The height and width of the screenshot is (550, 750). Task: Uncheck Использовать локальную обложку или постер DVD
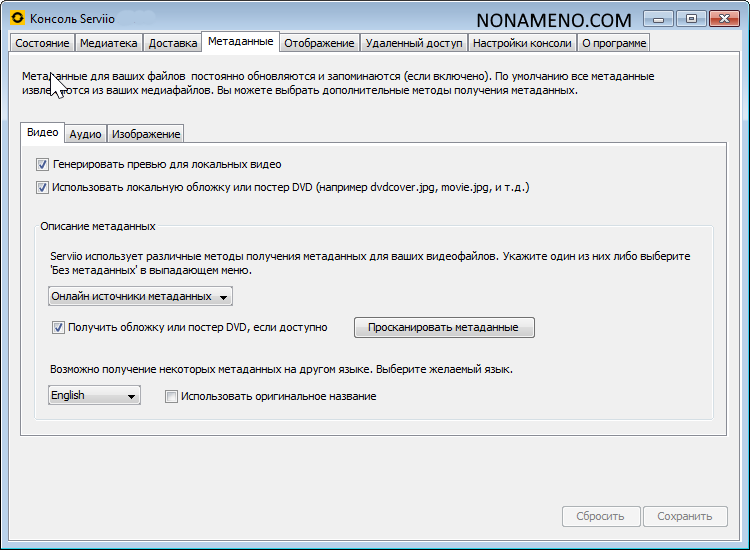[43, 187]
